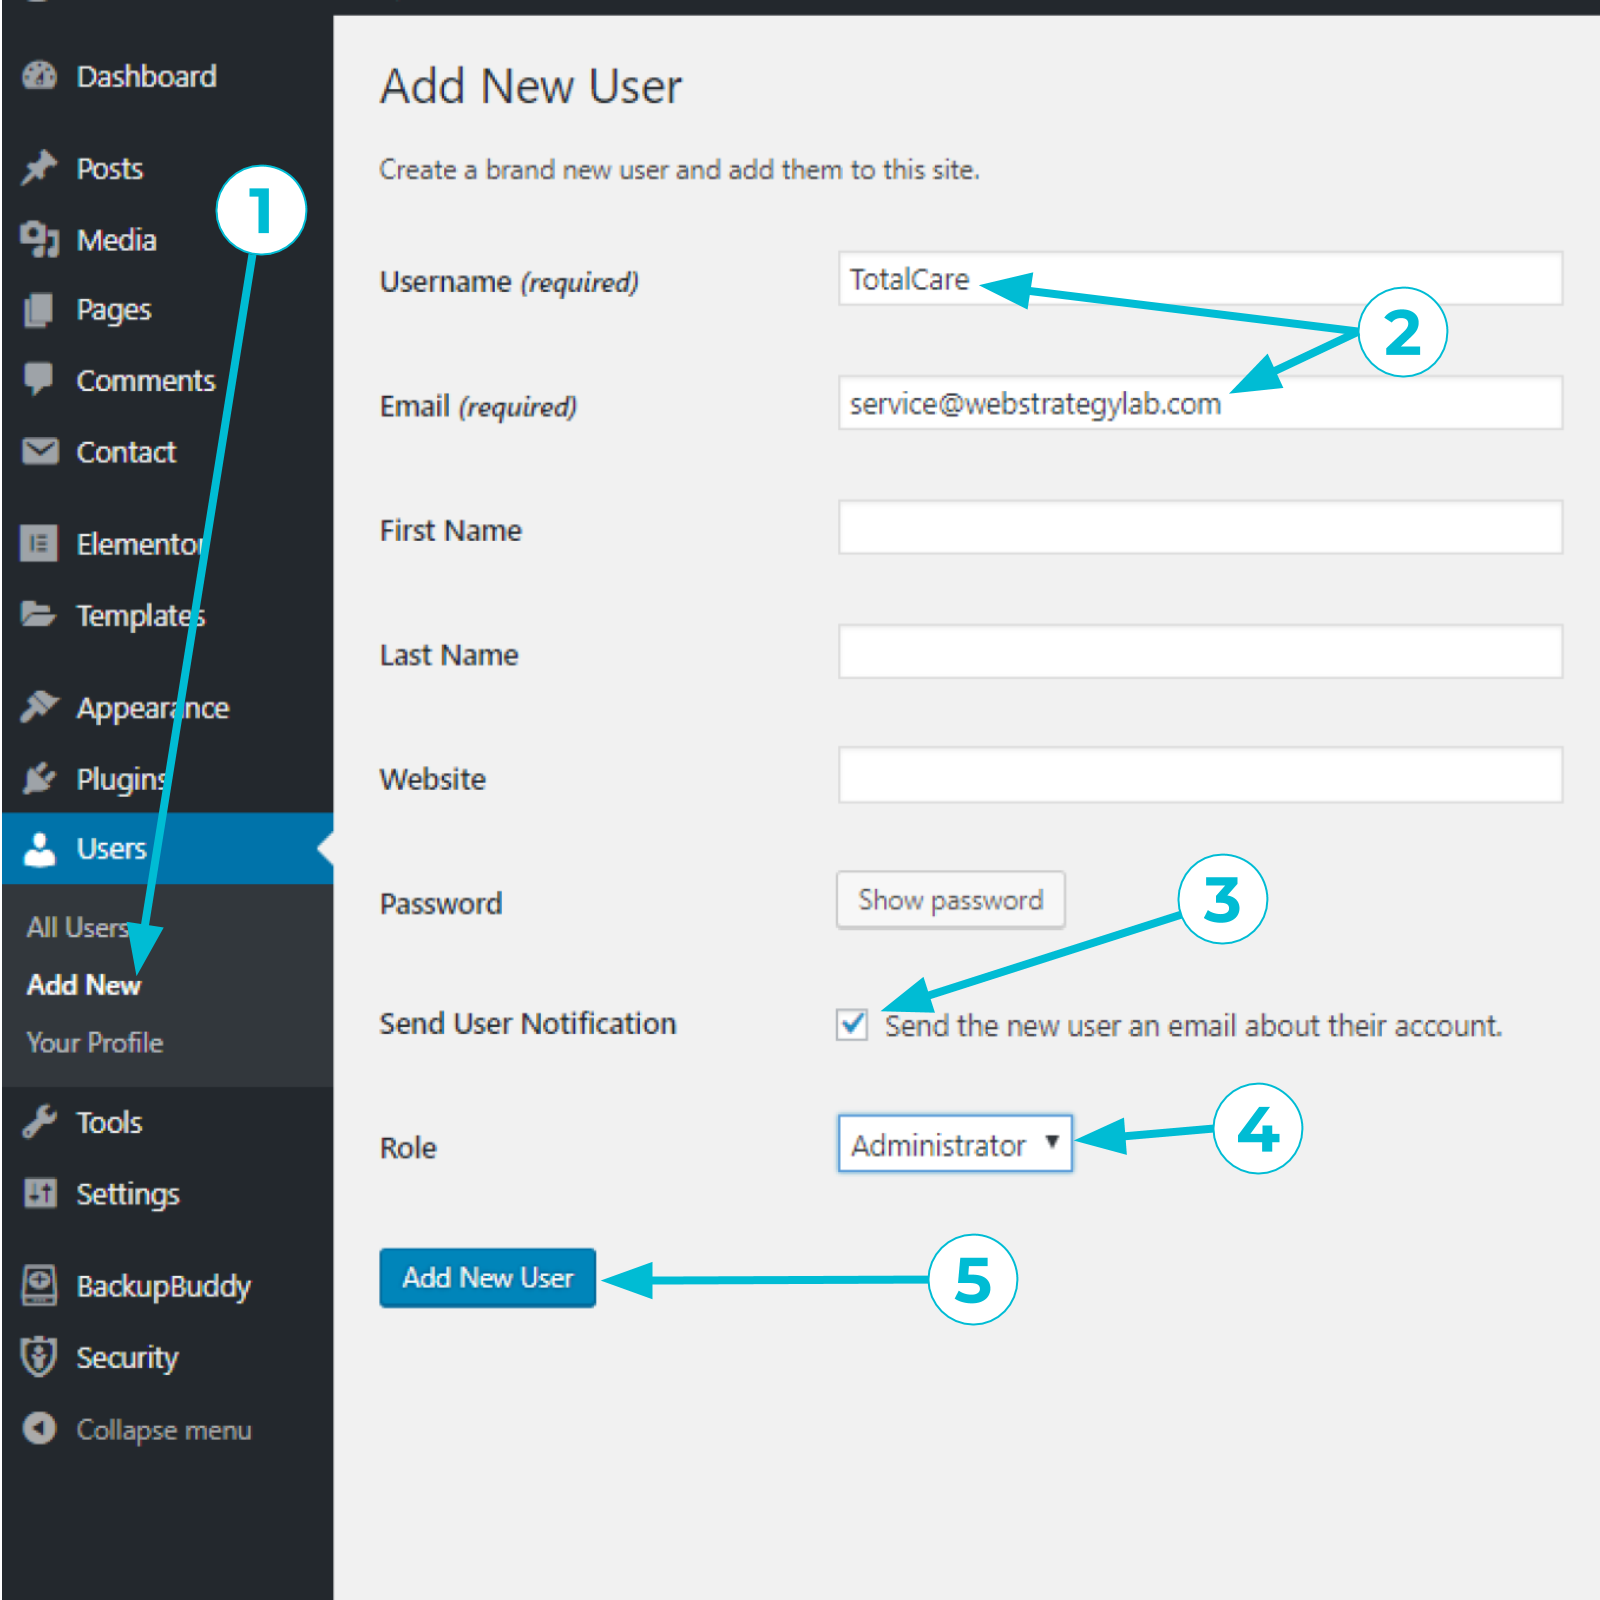
Task: Click the Posts pushpin icon
Action: click(x=40, y=167)
